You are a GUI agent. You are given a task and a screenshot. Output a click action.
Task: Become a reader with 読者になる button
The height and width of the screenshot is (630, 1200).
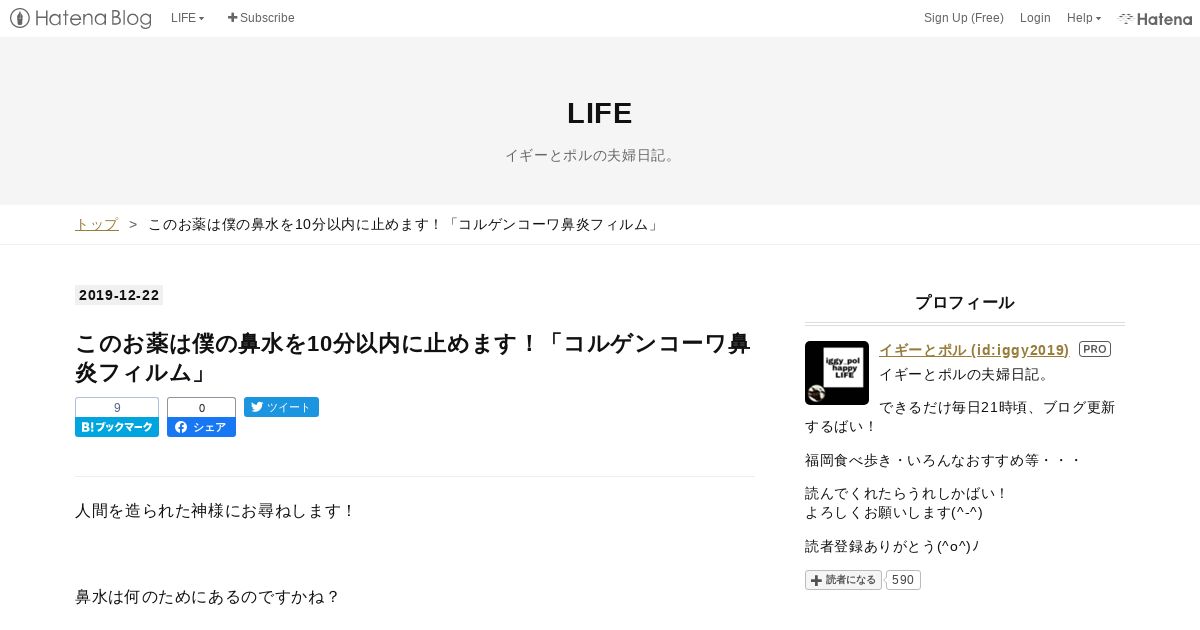[843, 580]
